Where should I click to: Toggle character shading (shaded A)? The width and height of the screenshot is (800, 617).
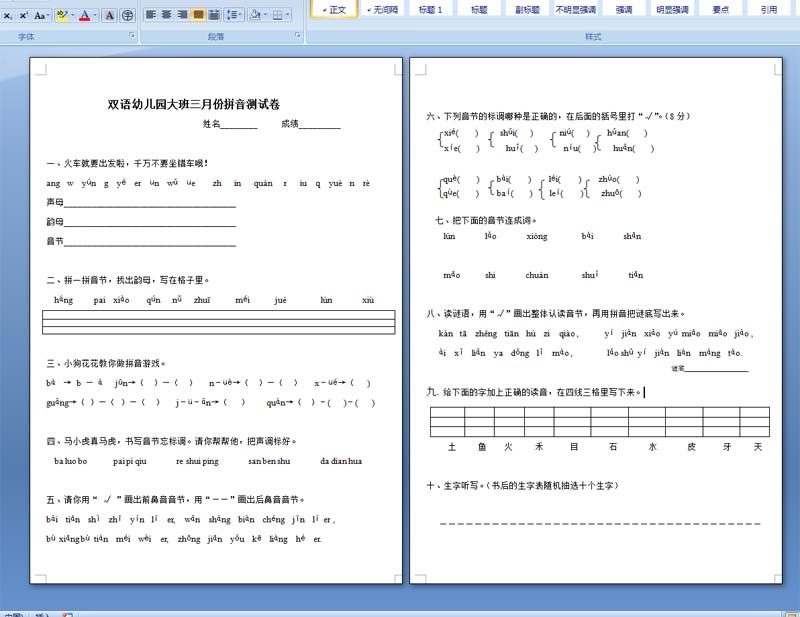coord(109,16)
